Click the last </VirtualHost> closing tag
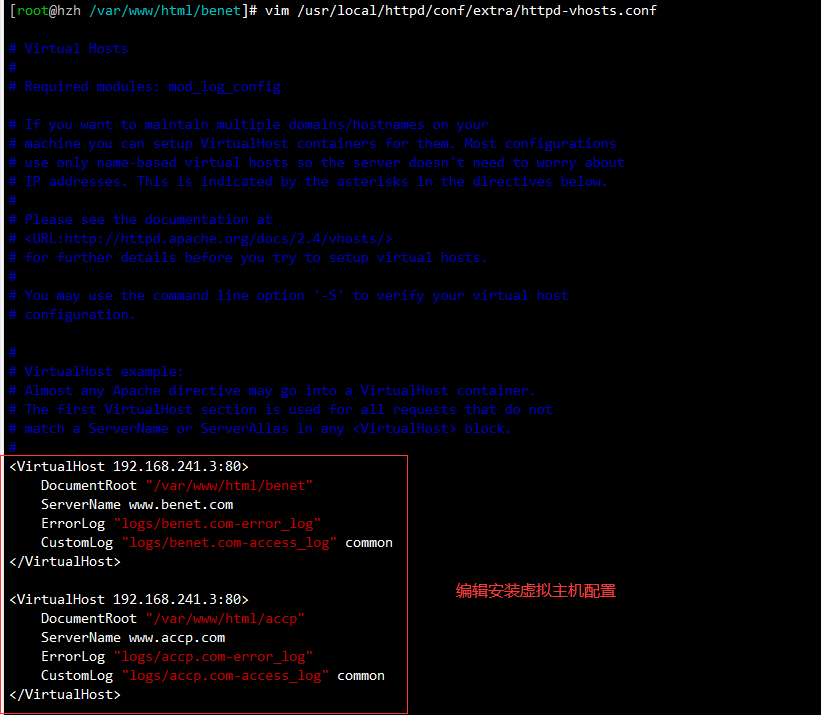Viewport: 821px width, 715px height. coord(65,695)
